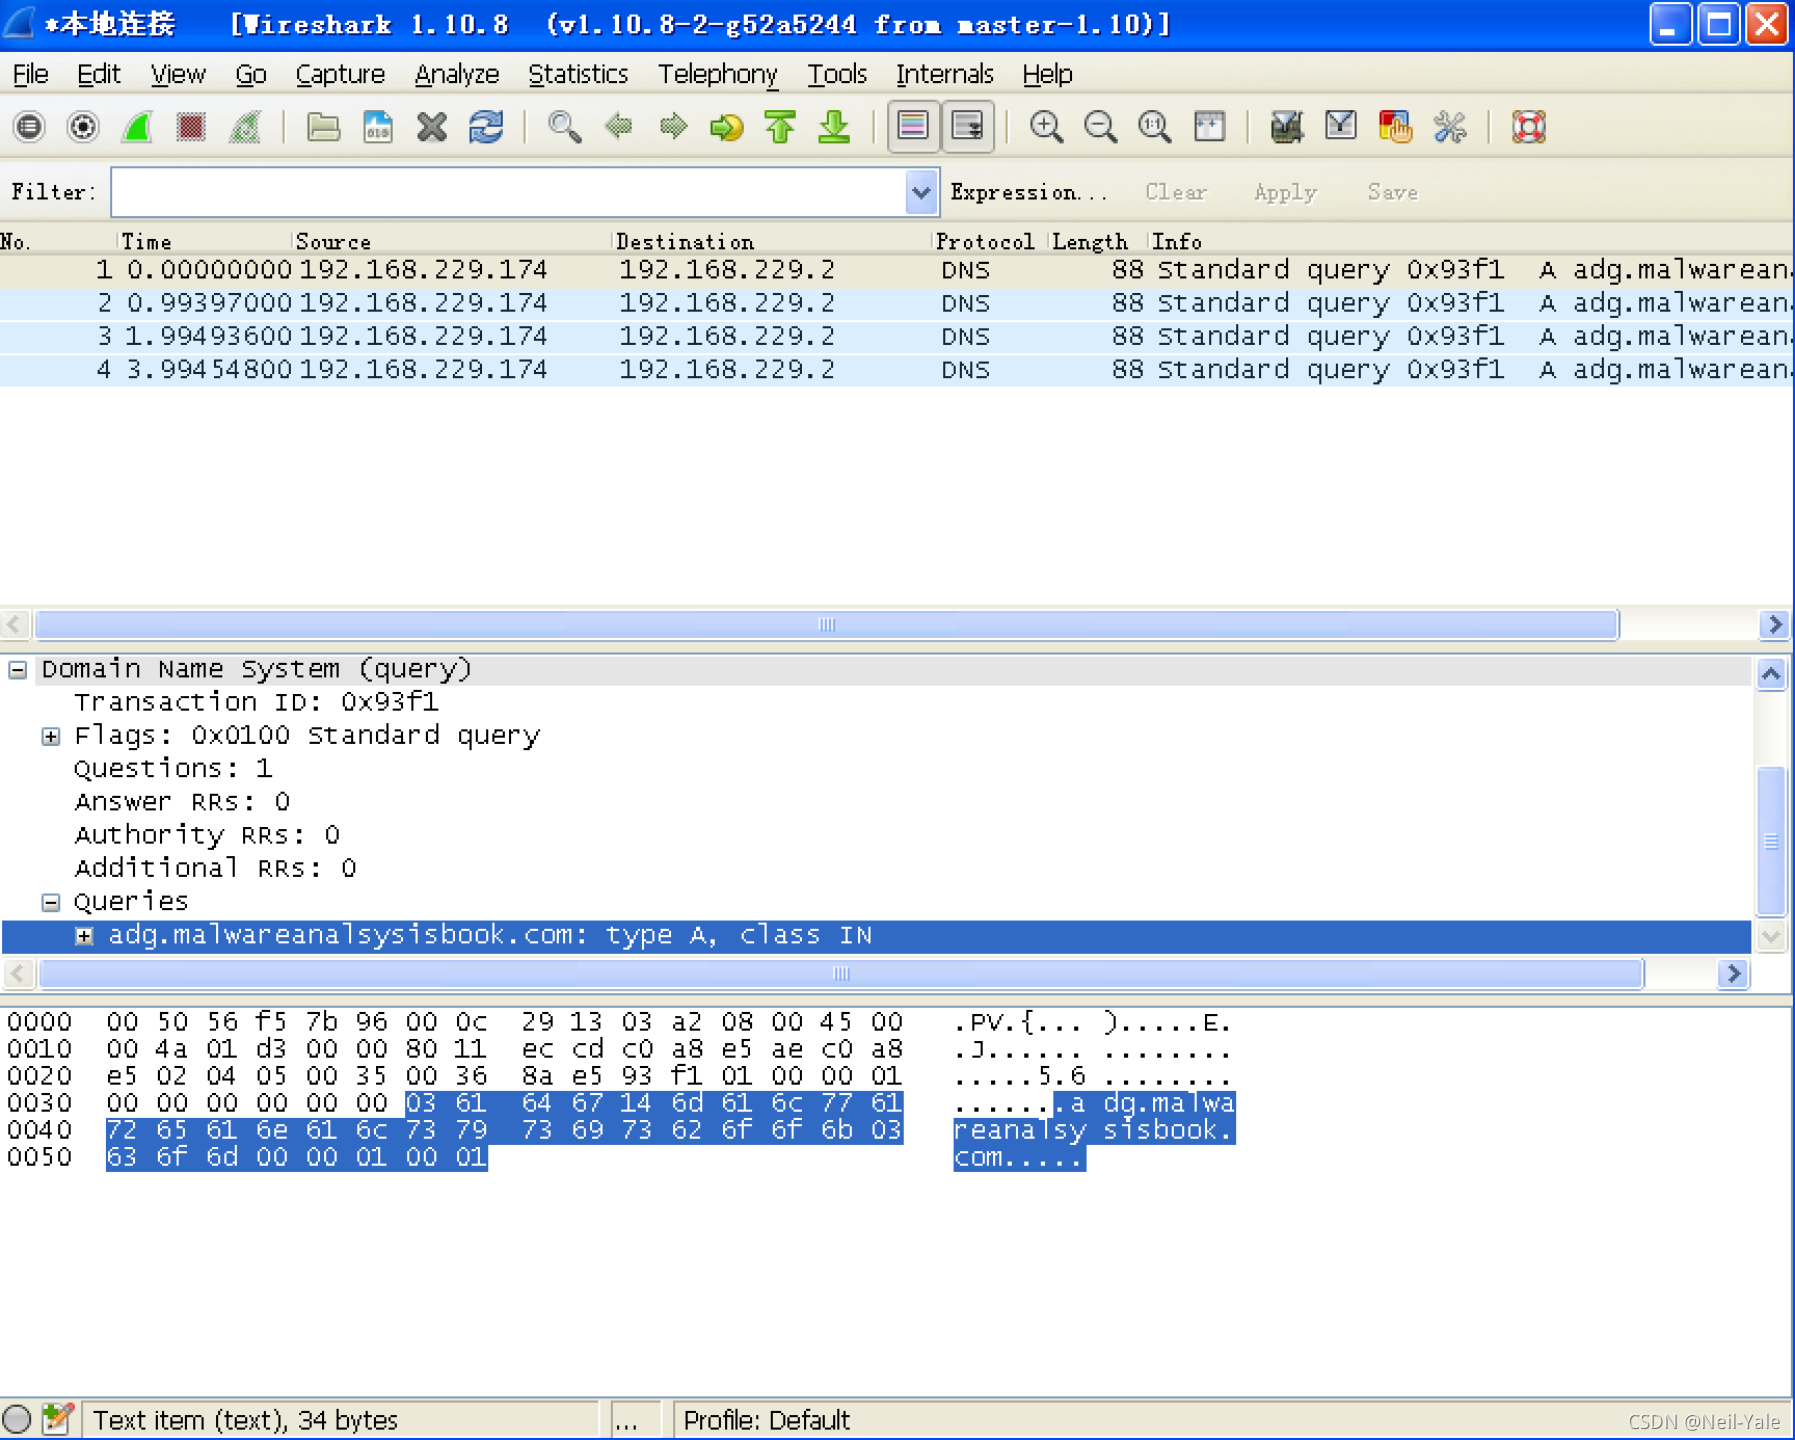This screenshot has height=1440, width=1795.
Task: Open the Edit menu
Action: [98, 74]
